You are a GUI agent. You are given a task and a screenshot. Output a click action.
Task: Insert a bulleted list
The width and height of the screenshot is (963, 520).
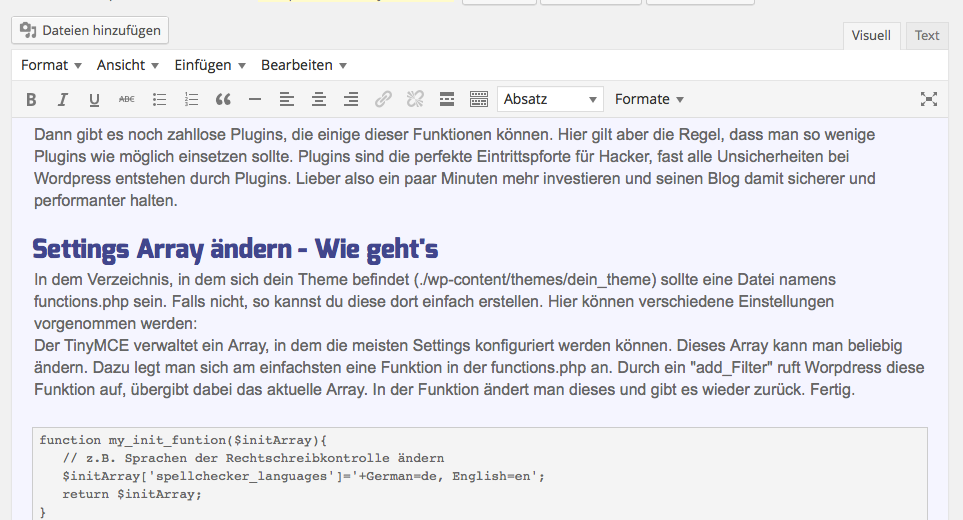159,99
